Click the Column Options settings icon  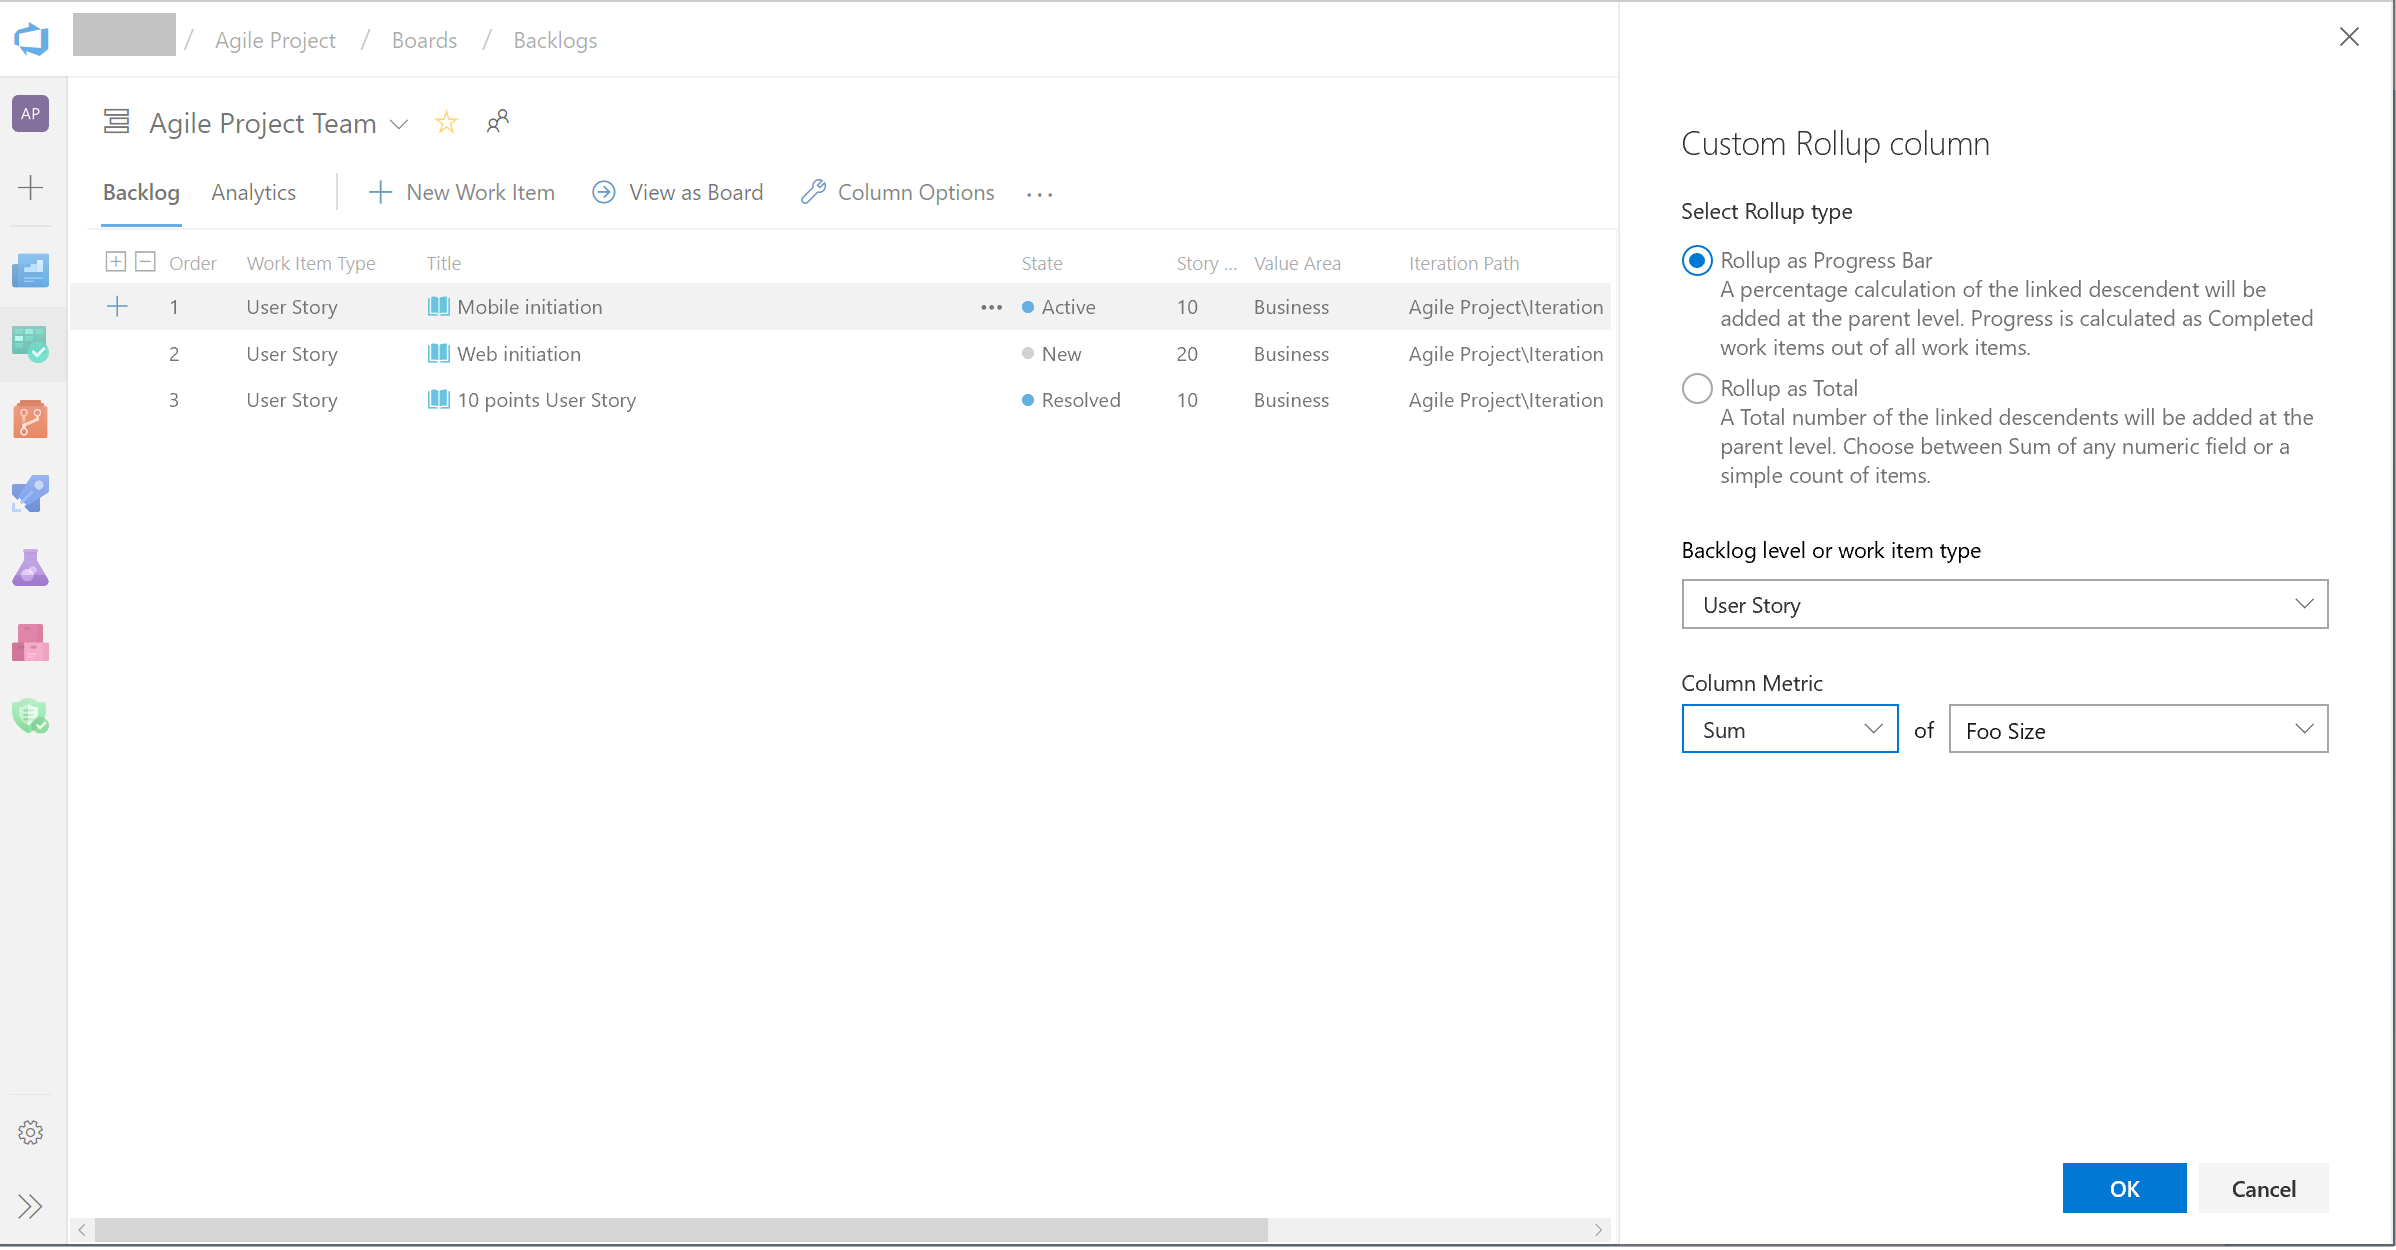point(810,192)
